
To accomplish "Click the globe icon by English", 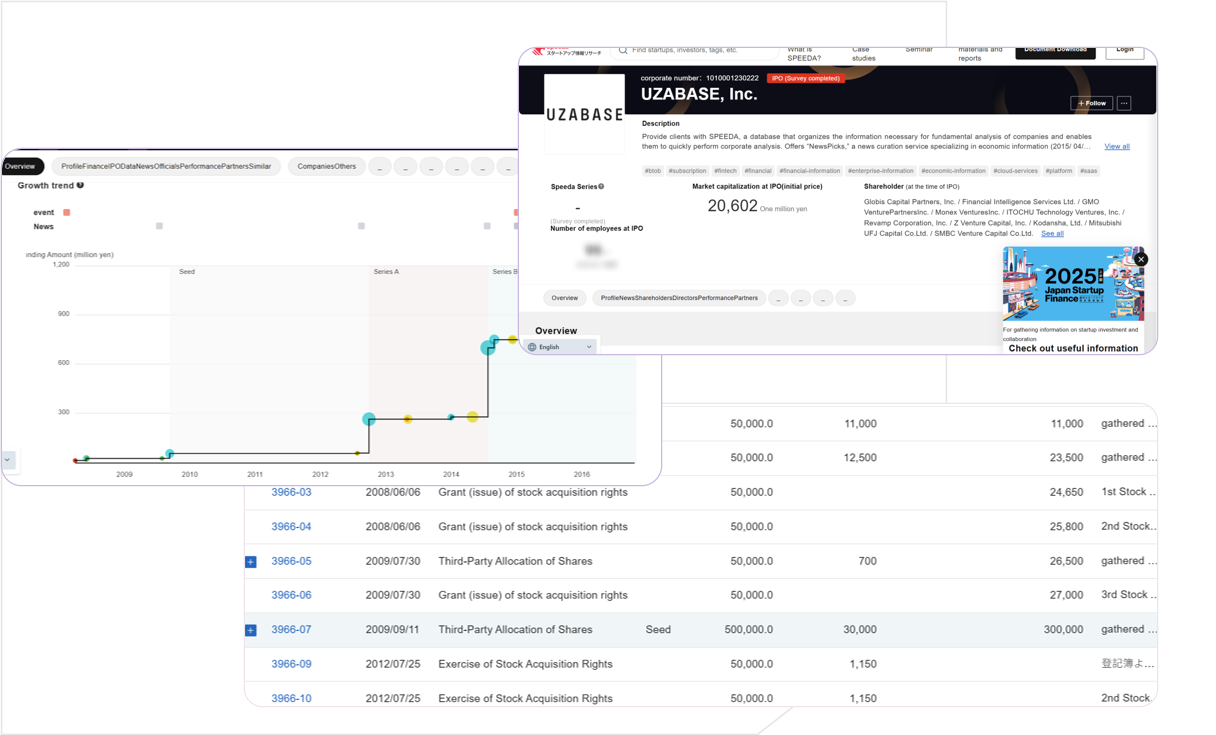I will (x=532, y=347).
